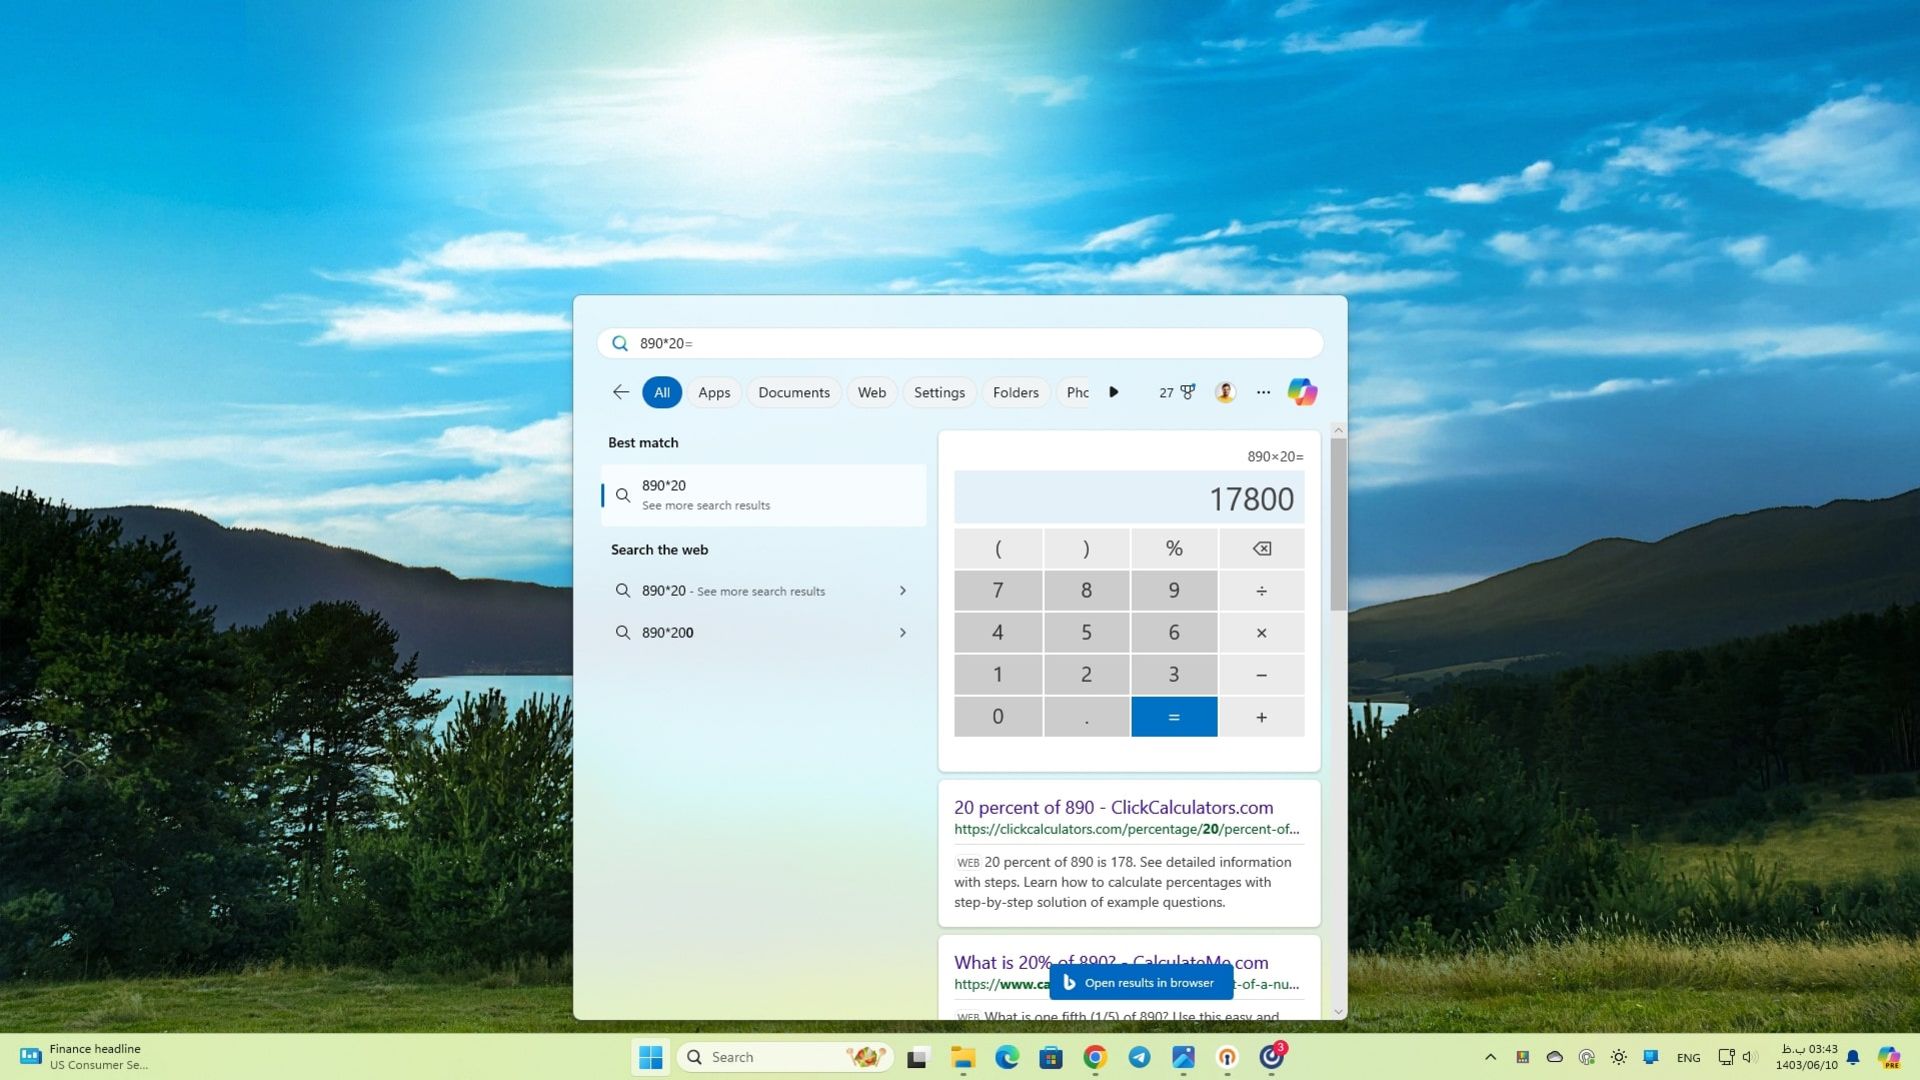The image size is (1920, 1080).
Task: Click the addition operator button
Action: [x=1261, y=715]
